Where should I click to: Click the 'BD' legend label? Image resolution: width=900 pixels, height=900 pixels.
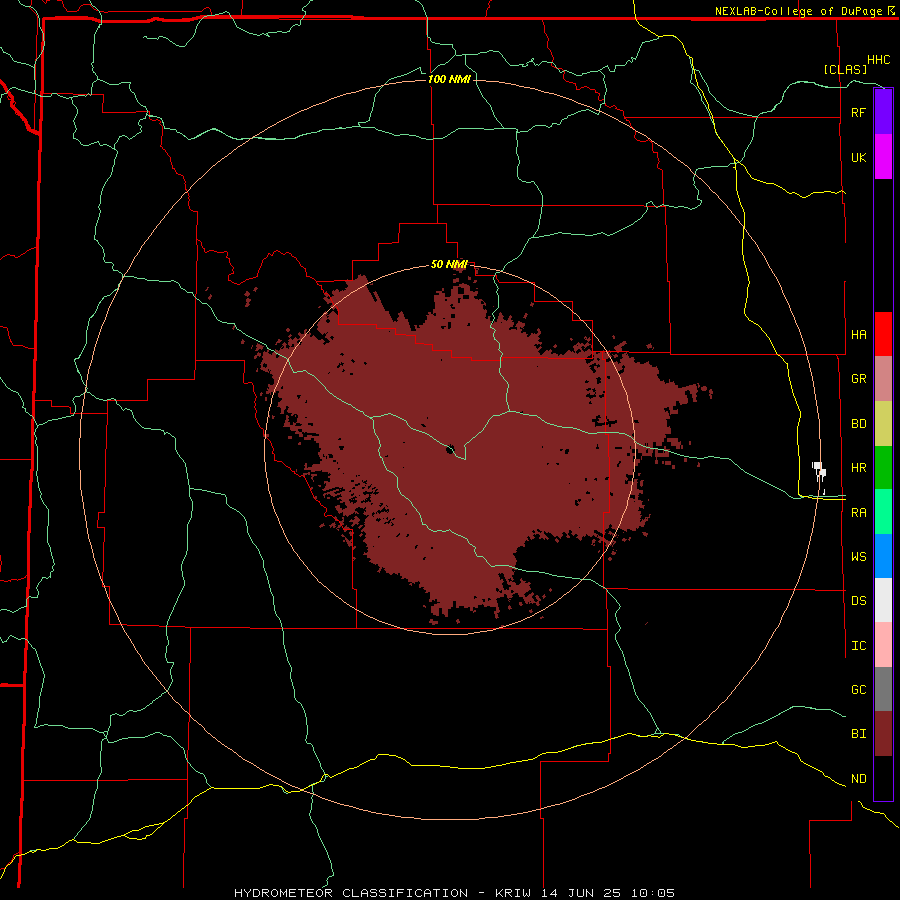point(858,424)
